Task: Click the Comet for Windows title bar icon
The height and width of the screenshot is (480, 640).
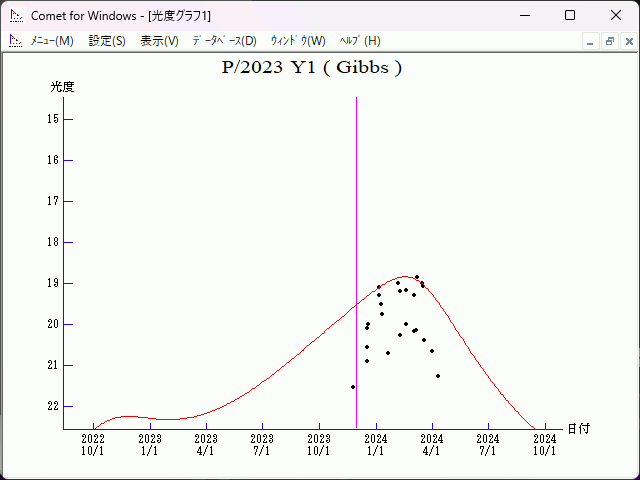Action: [x=16, y=16]
